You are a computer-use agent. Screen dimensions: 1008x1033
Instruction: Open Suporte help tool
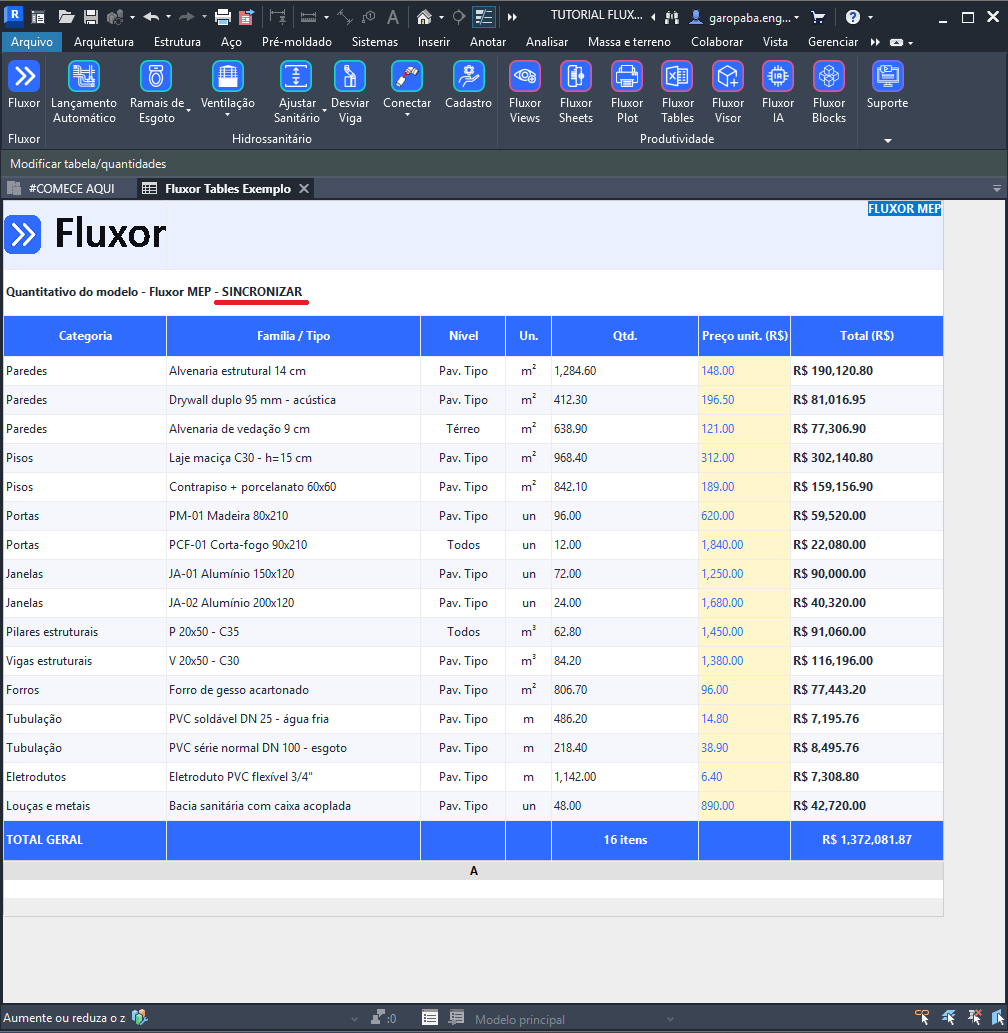coord(887,85)
